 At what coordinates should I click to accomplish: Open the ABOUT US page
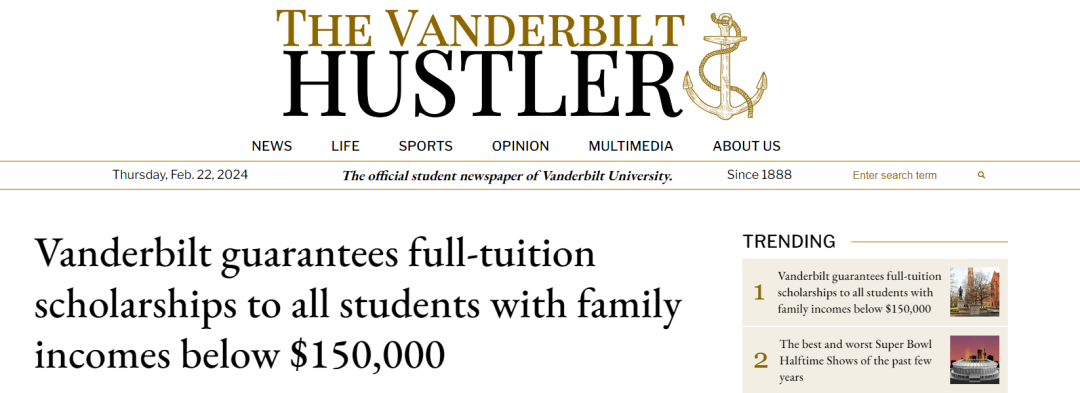click(747, 146)
